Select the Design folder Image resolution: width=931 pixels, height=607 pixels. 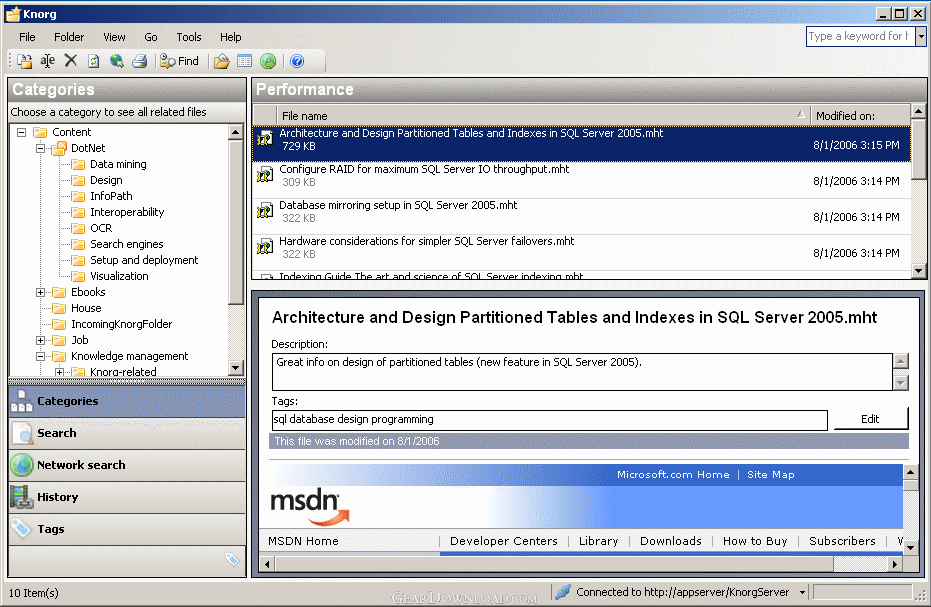[106, 180]
